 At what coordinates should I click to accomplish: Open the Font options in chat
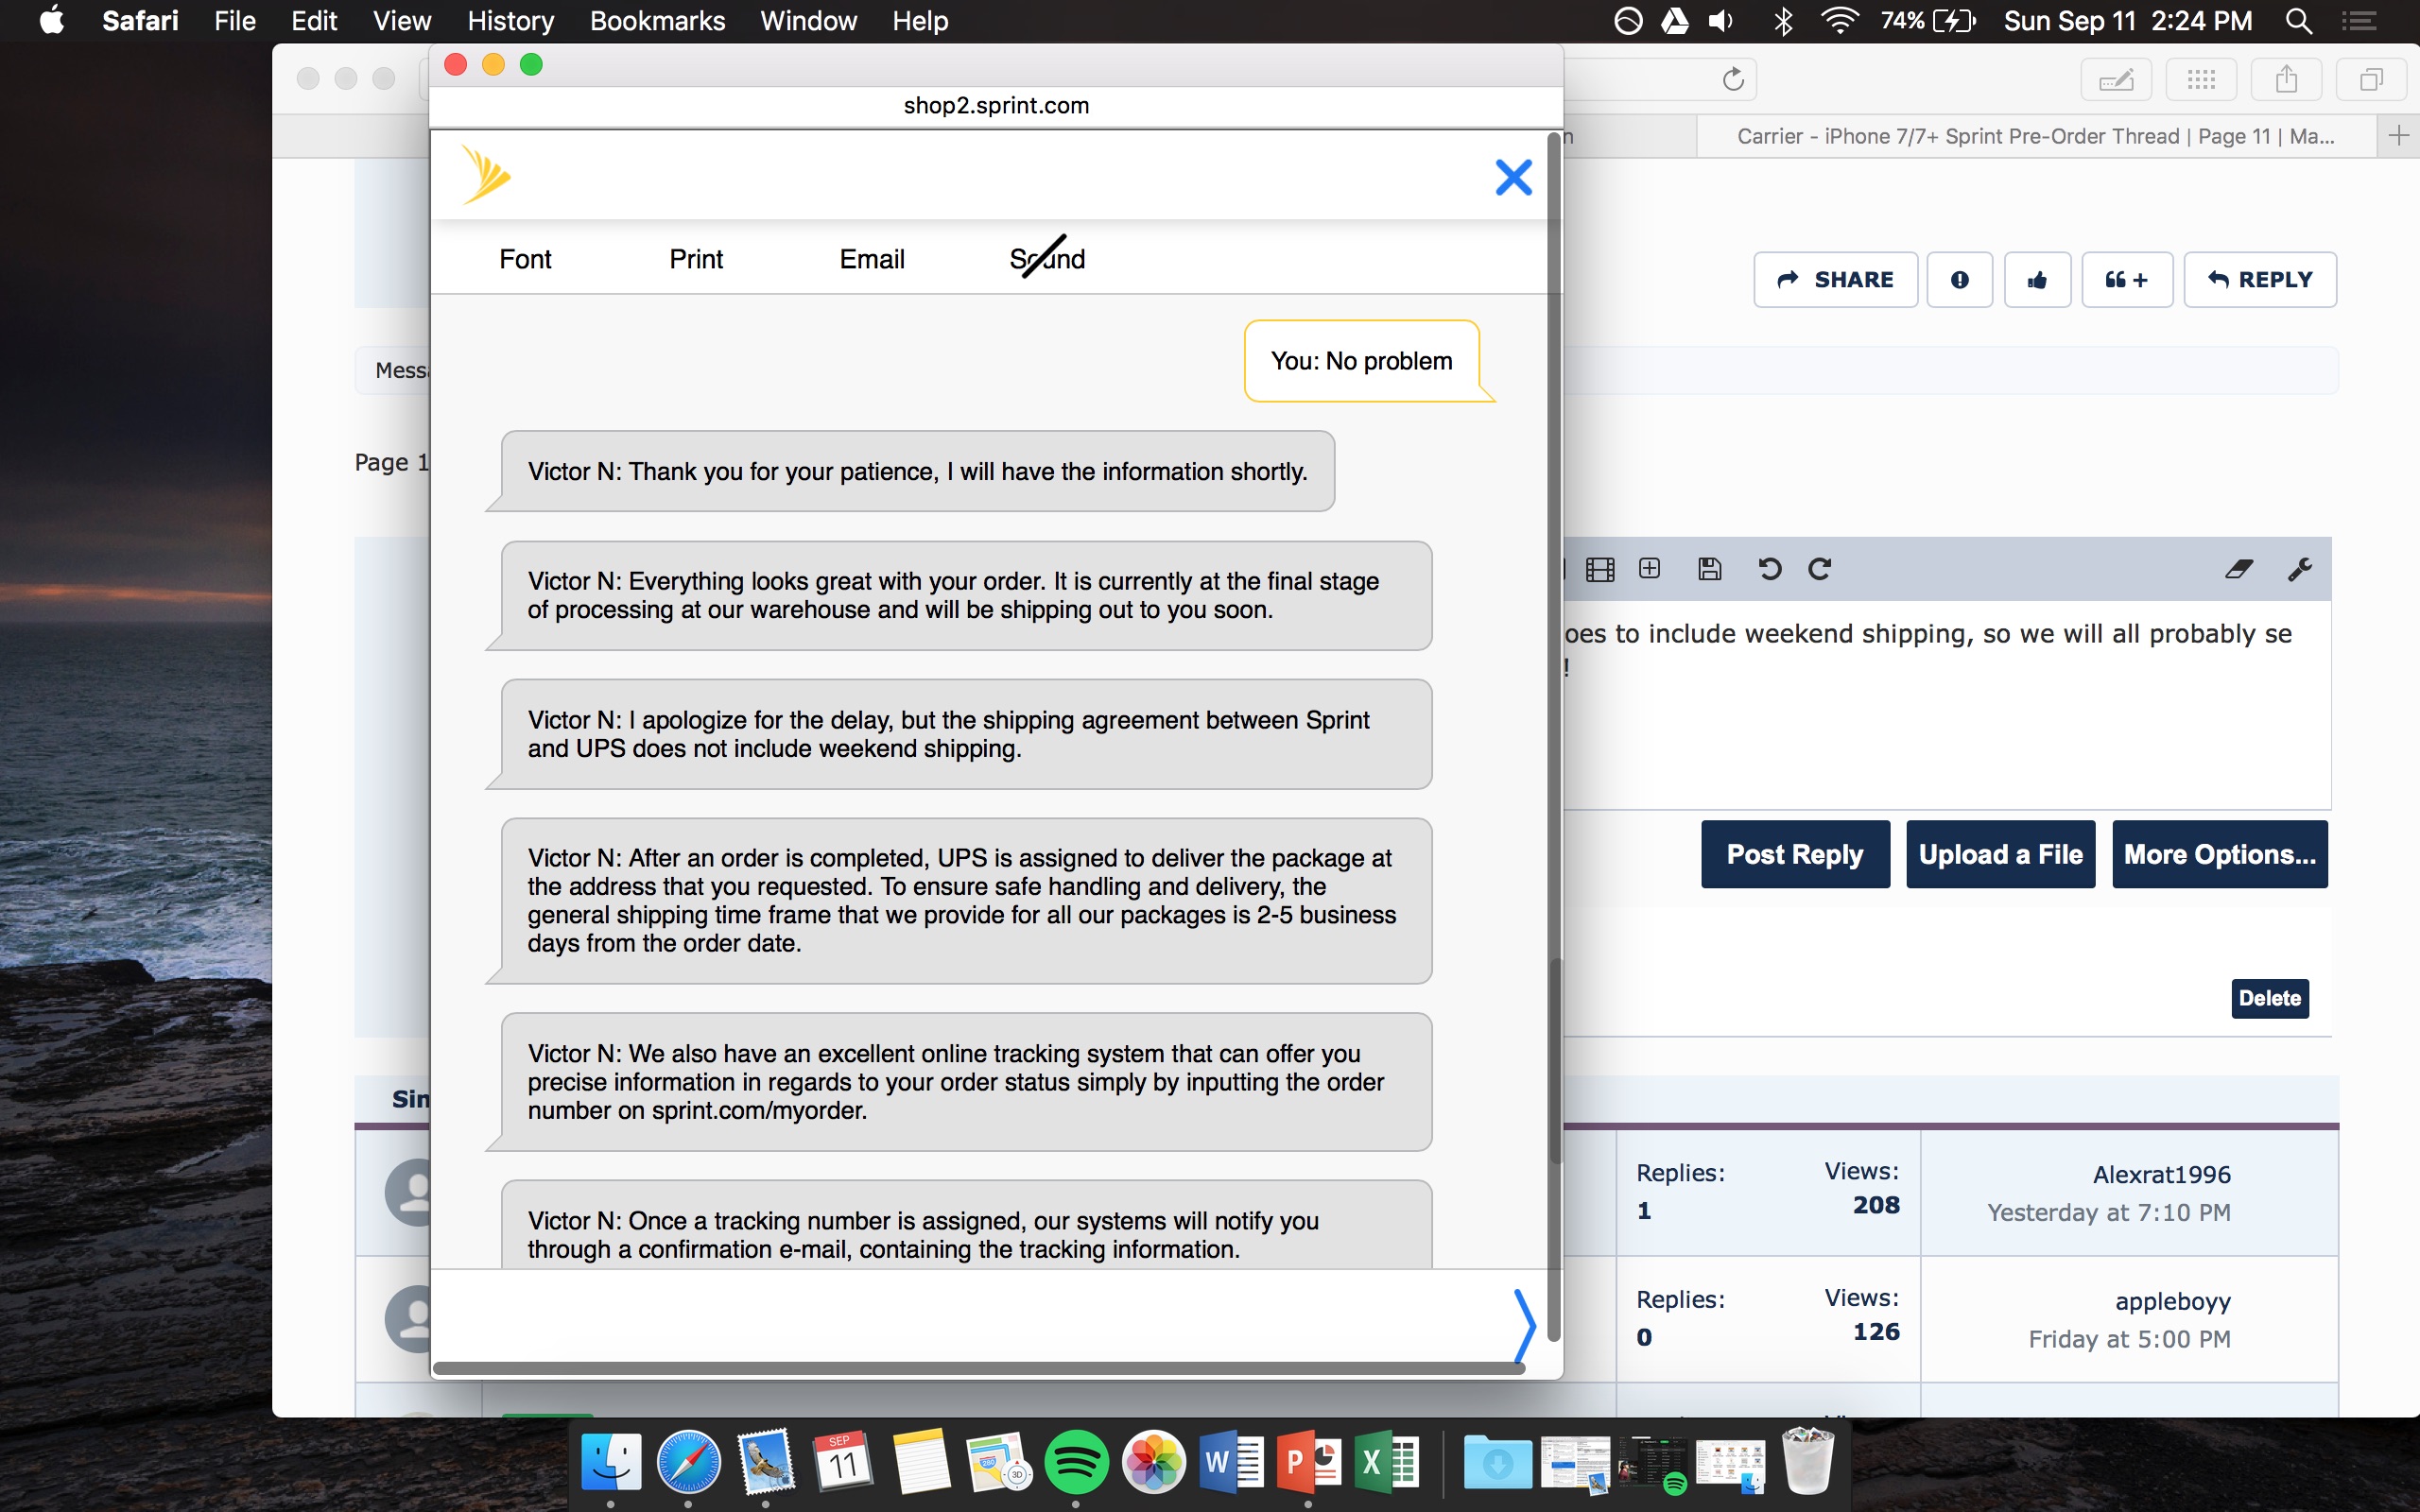525,259
